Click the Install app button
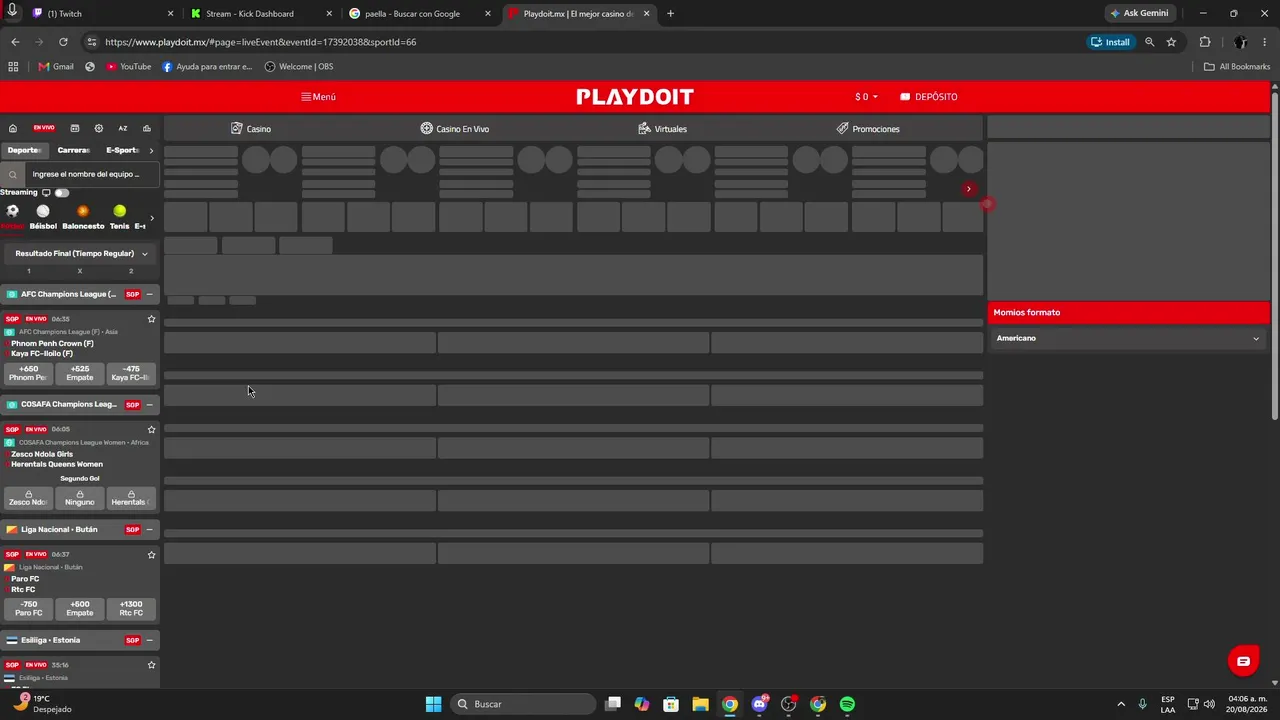 [1110, 42]
